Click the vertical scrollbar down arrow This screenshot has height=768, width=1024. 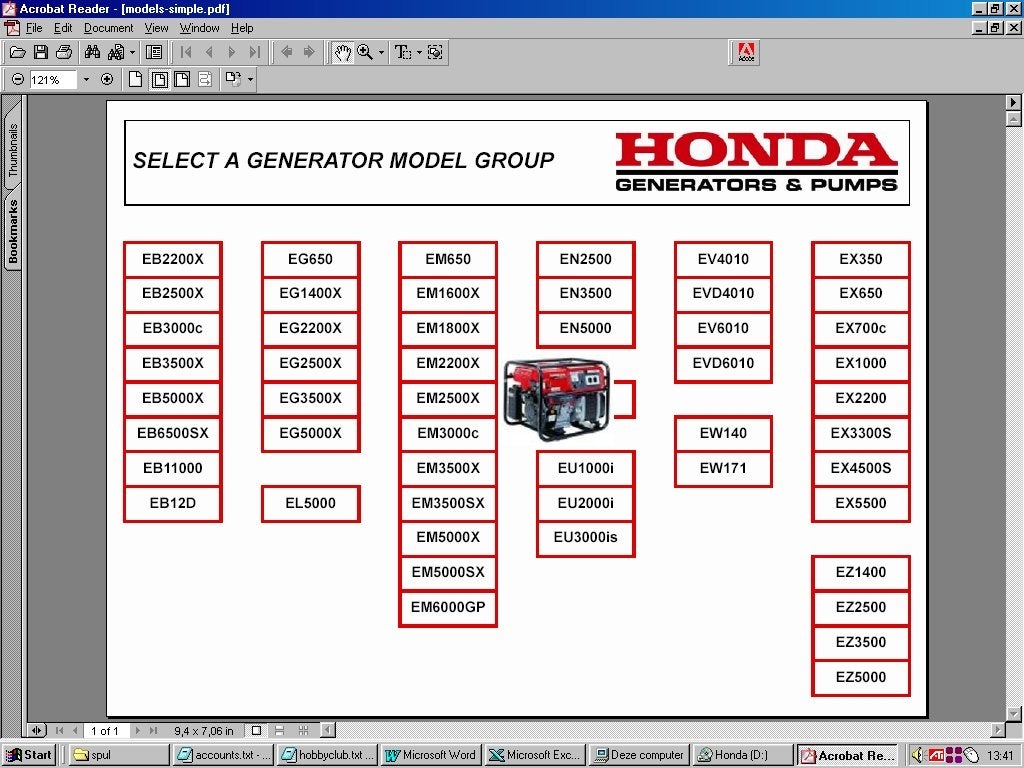[x=1014, y=713]
